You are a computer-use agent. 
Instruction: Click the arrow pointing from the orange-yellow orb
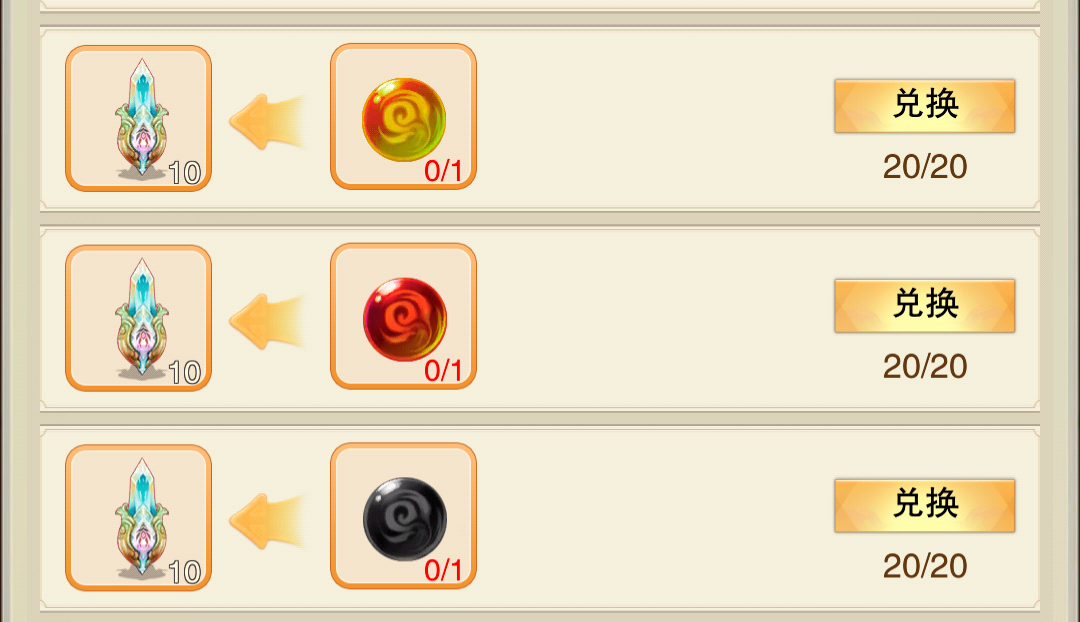point(267,121)
